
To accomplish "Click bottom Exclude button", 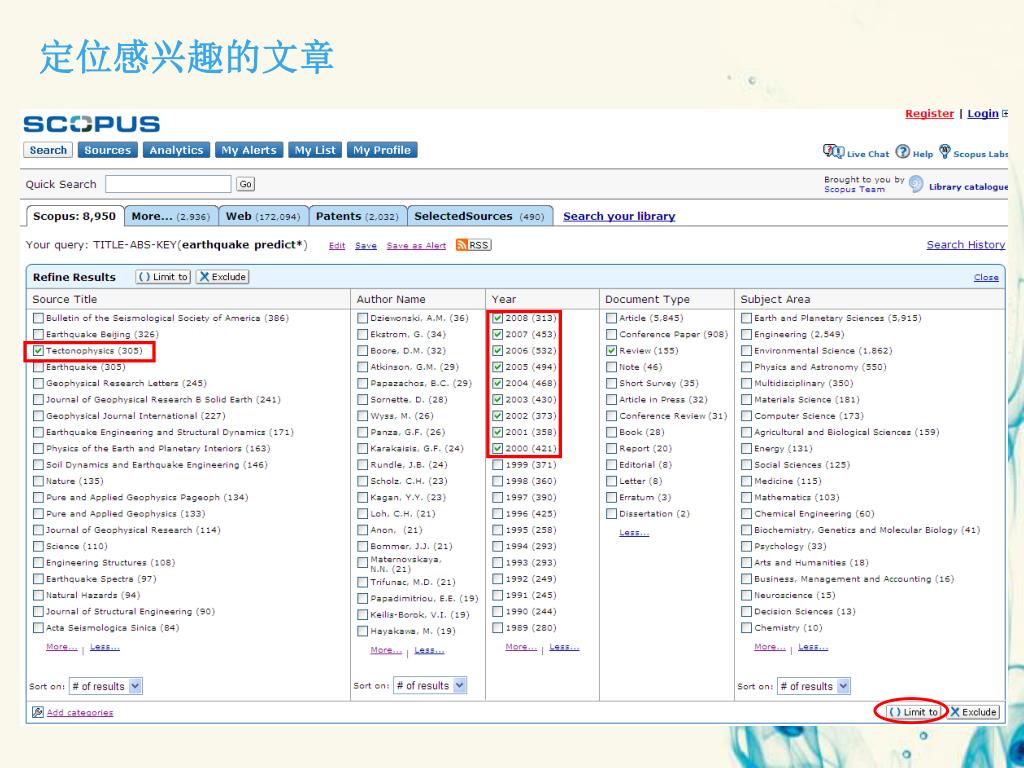I will [x=974, y=712].
